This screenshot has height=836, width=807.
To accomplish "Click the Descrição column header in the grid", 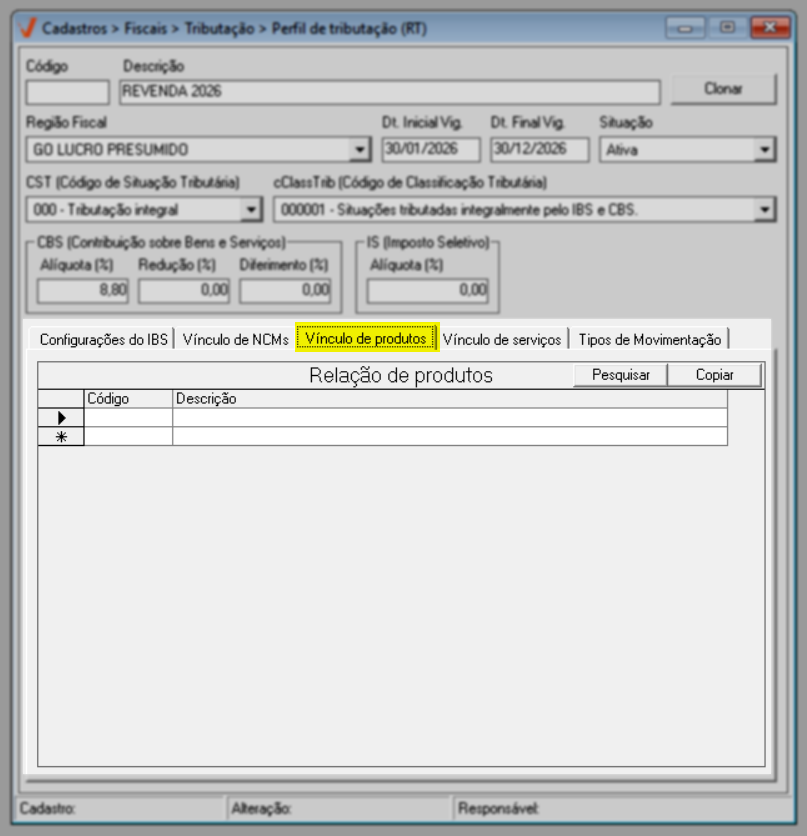I will coord(450,399).
